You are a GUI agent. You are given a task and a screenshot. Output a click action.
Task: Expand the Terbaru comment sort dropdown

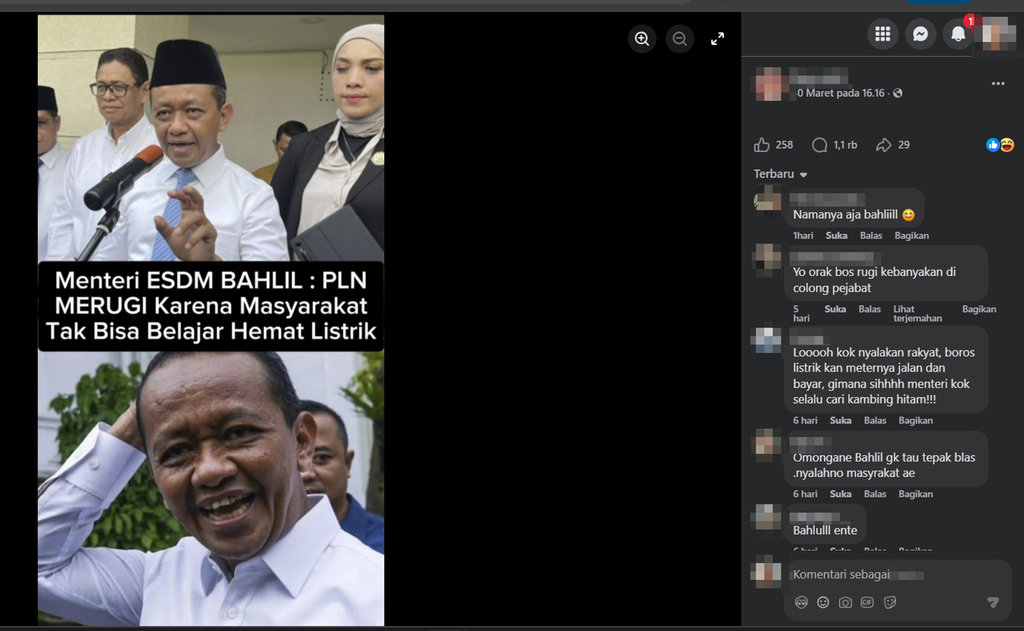(x=780, y=174)
